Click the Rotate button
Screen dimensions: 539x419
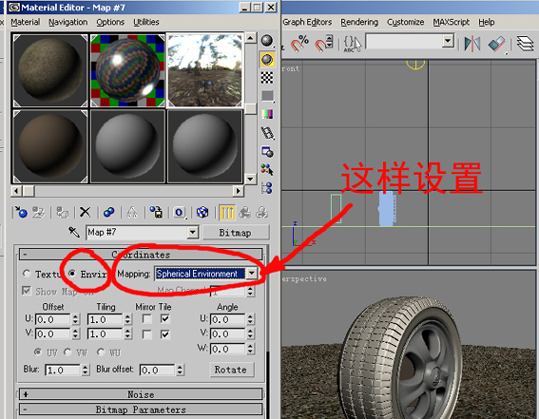tap(232, 370)
